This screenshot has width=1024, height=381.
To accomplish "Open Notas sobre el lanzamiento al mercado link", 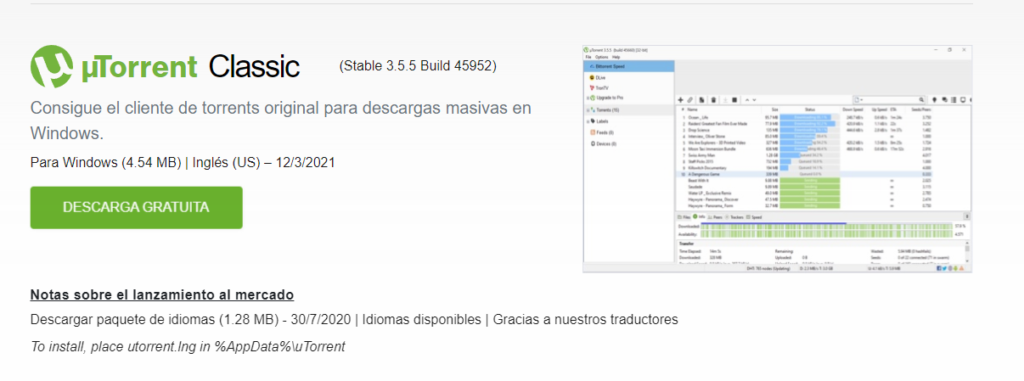I will [x=162, y=295].
